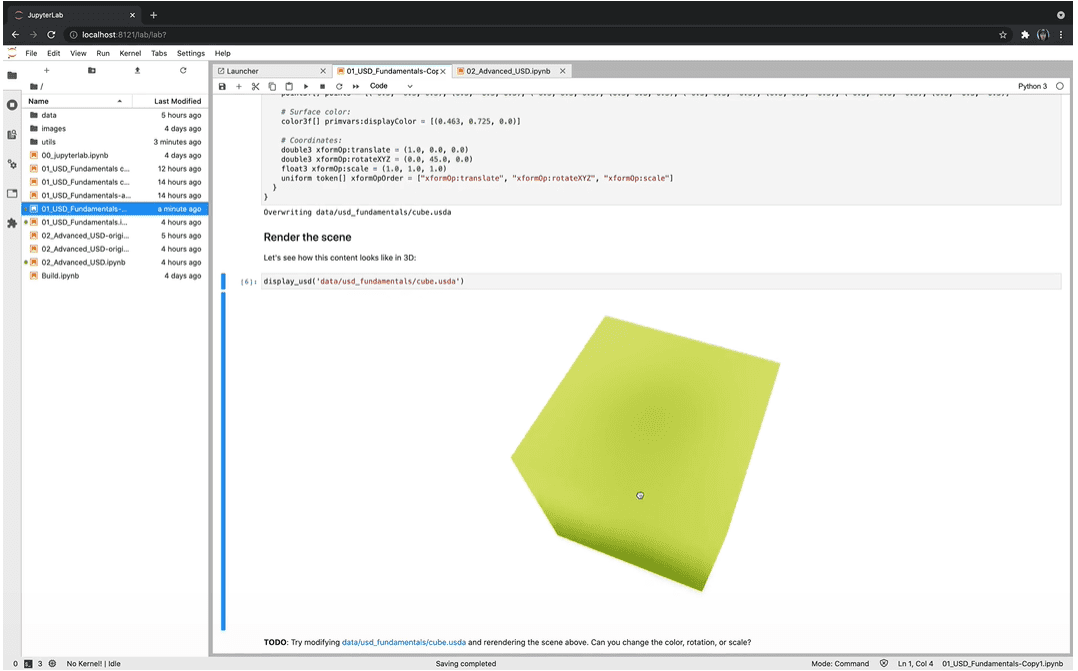Screen dimensions: 1078x671
Task: Open the Running Terminals and Kernels sidebar
Action: pos(12,105)
